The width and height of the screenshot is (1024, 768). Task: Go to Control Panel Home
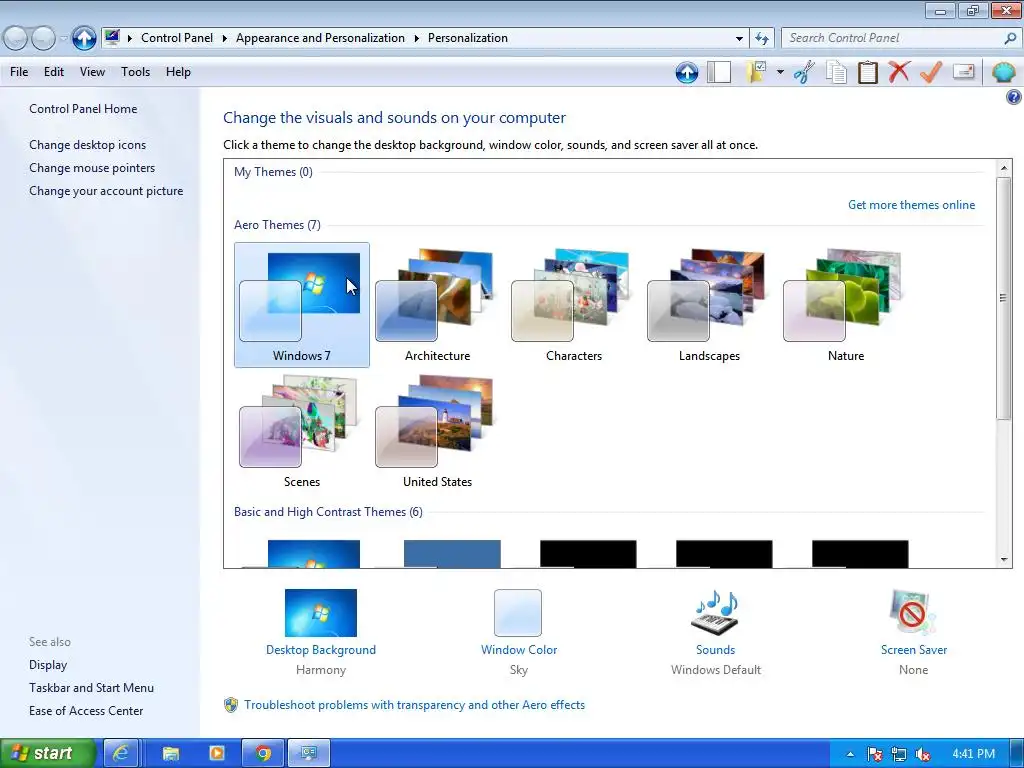(x=83, y=109)
